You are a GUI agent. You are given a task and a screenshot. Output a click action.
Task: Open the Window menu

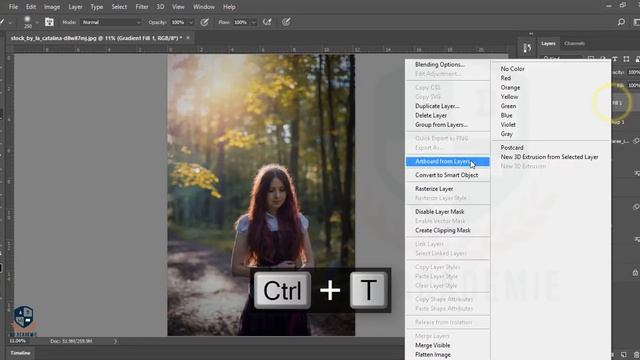(x=204, y=7)
